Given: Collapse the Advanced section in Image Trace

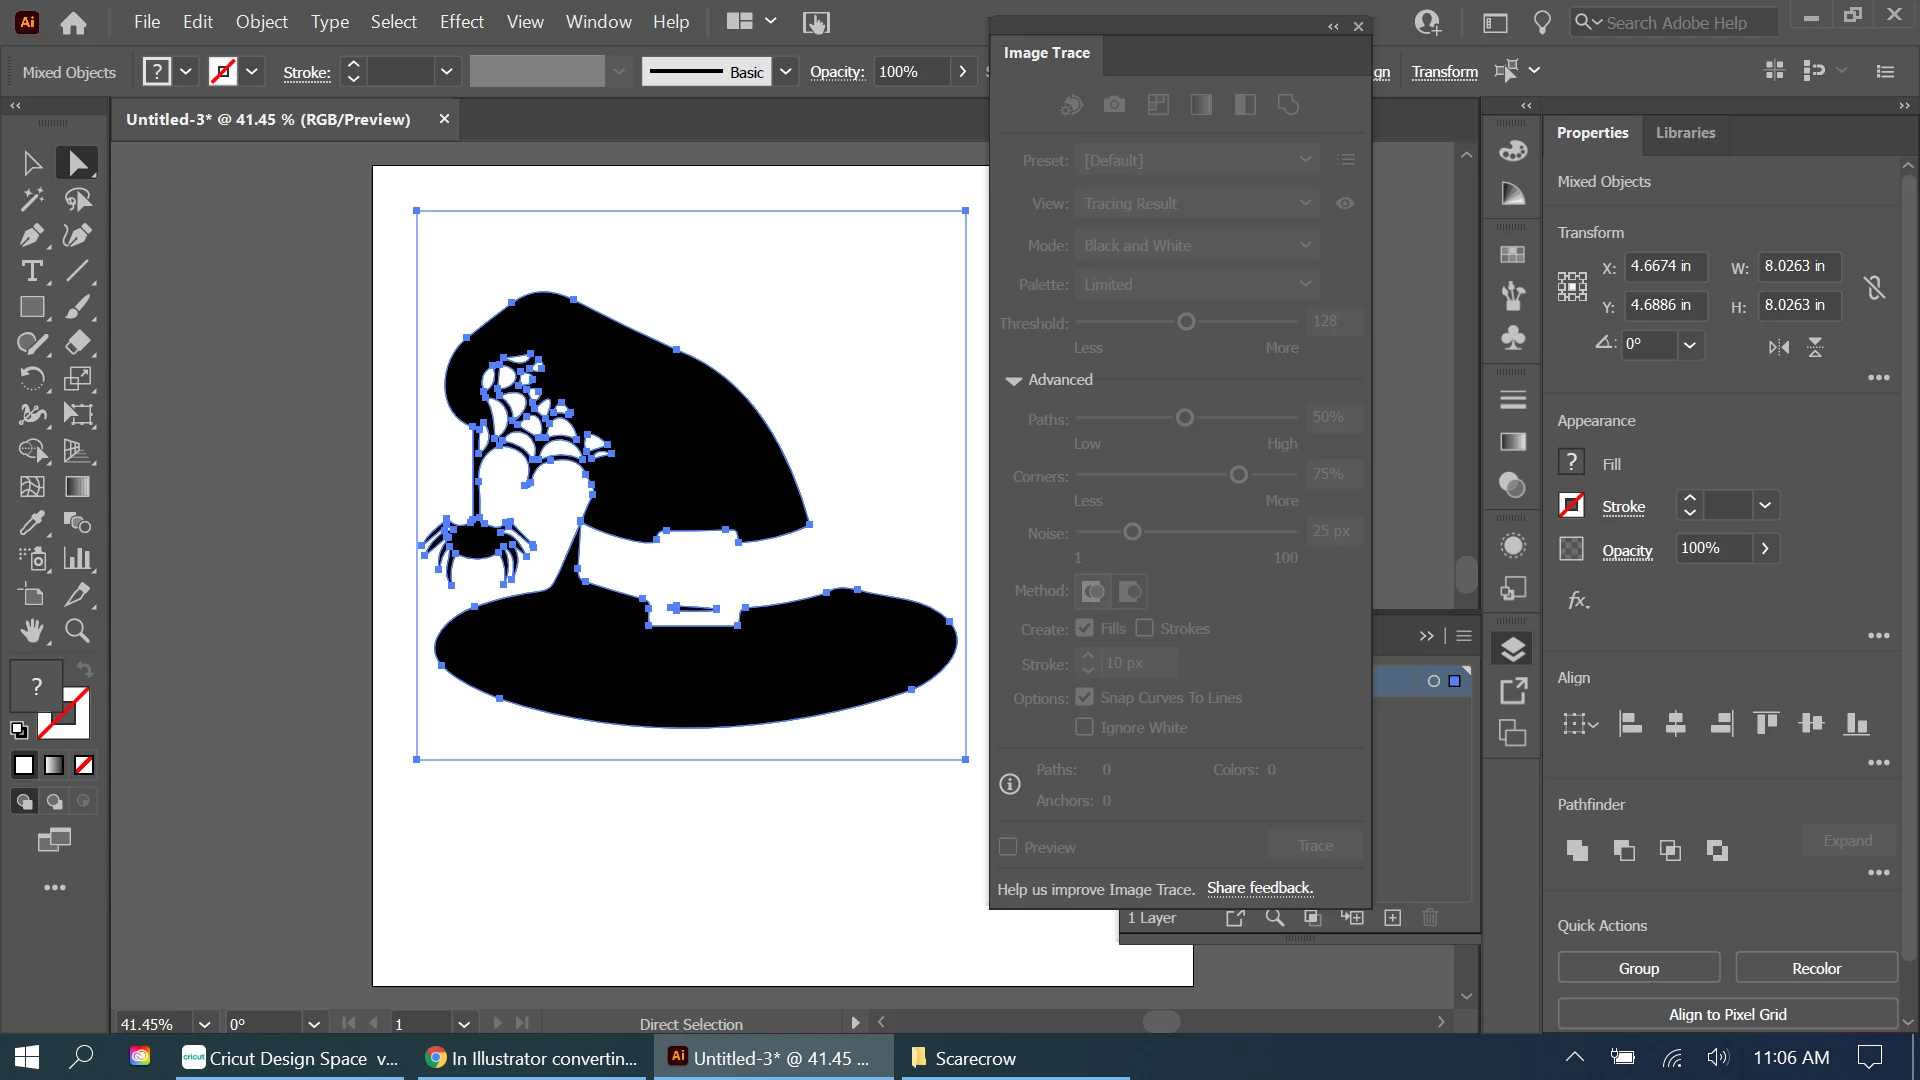Looking at the screenshot, I should (1013, 380).
